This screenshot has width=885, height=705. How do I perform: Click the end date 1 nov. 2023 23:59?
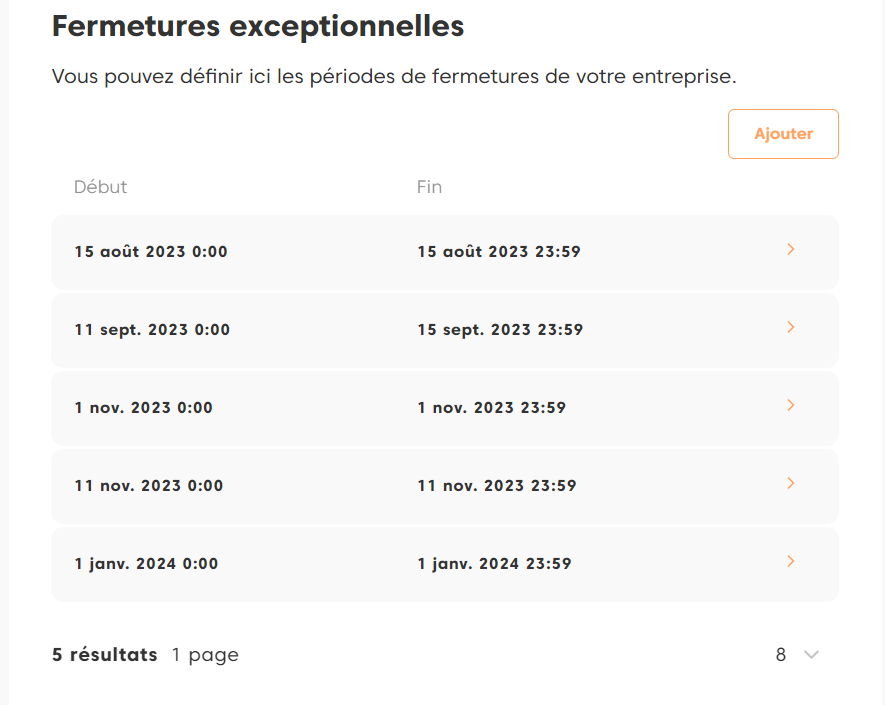tap(491, 408)
